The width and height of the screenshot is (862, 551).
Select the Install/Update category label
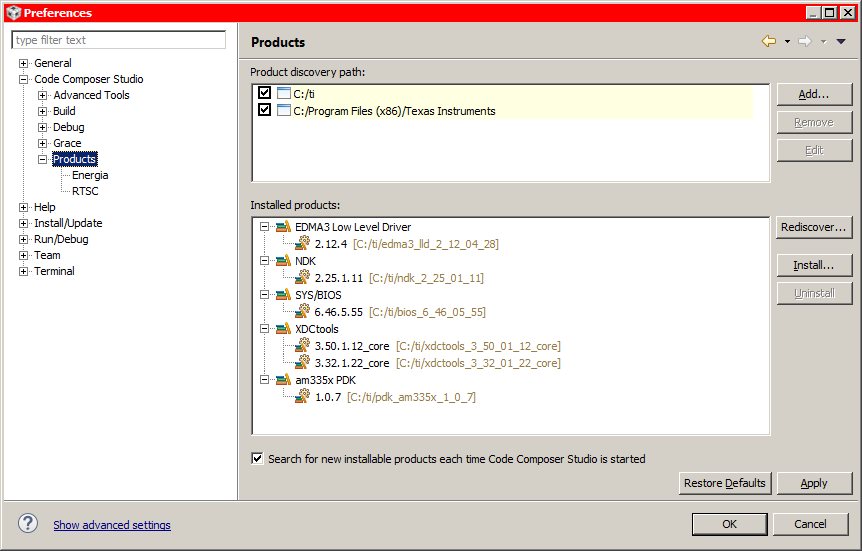[68, 223]
